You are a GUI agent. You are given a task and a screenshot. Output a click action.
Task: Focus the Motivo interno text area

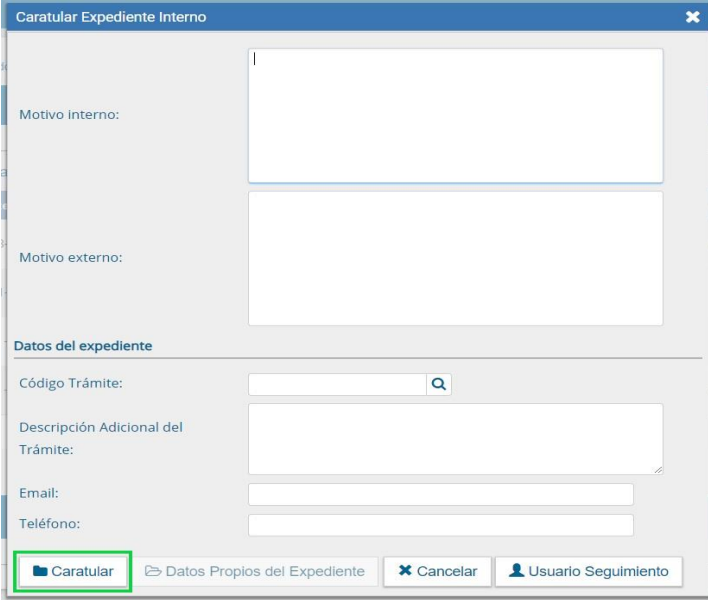(455, 116)
